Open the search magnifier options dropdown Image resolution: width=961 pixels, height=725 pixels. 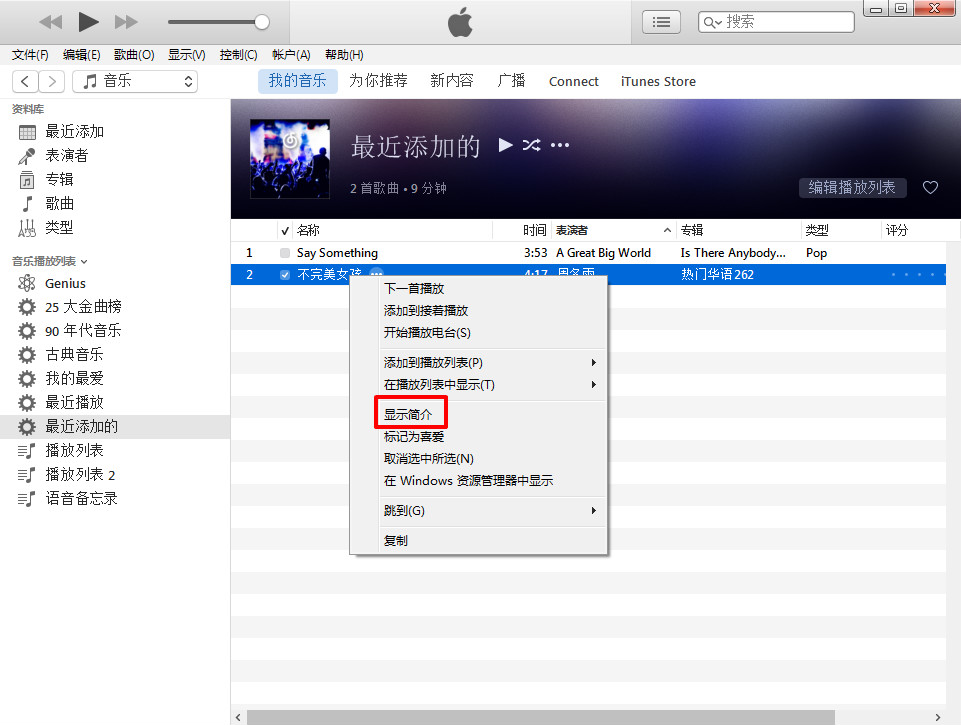pos(712,23)
